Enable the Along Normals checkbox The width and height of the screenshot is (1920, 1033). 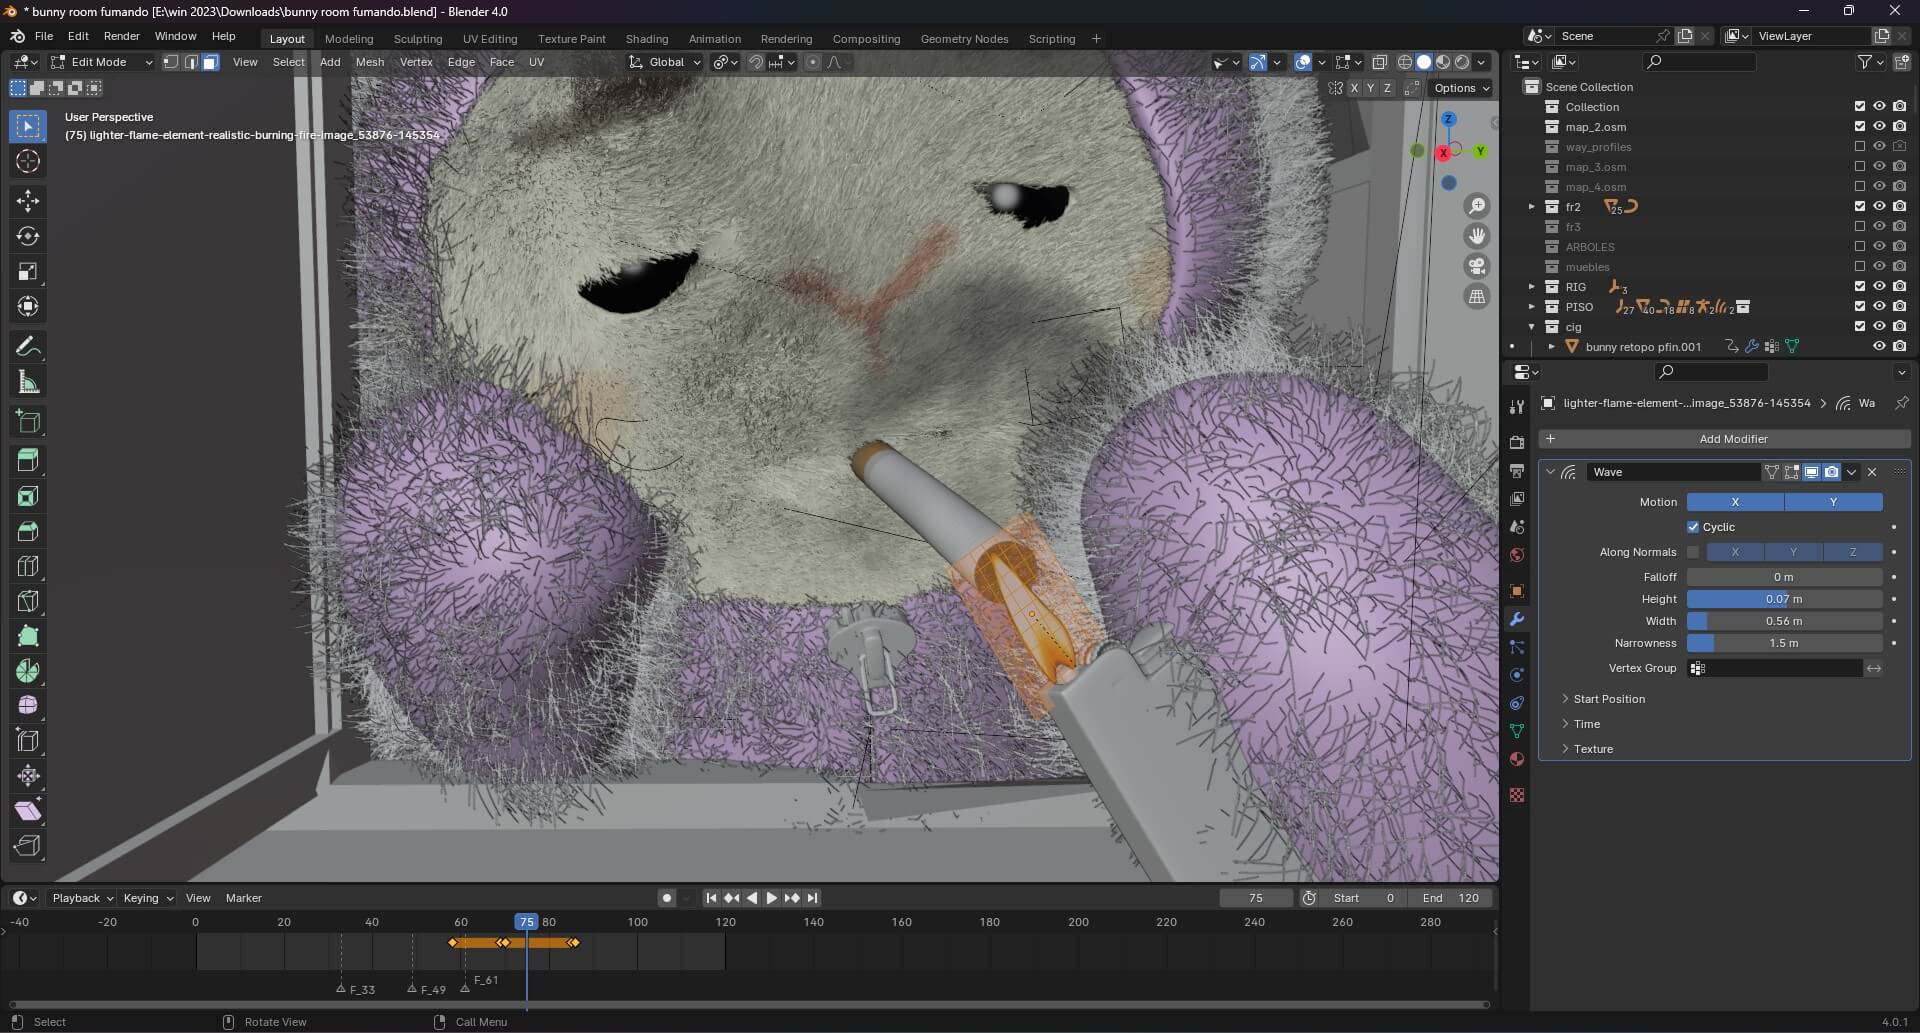click(1693, 552)
